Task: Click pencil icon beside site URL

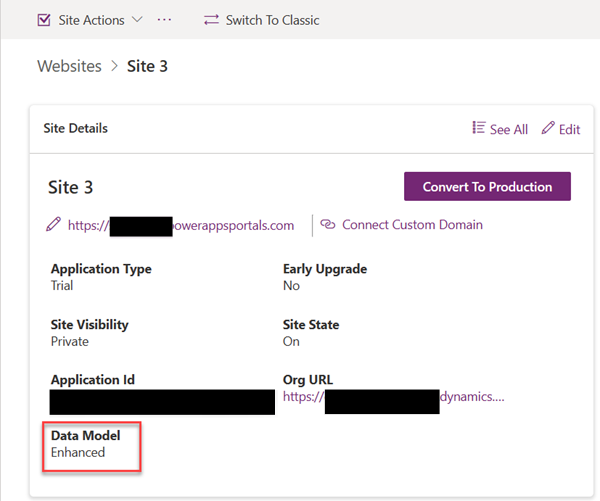Action: 54,225
